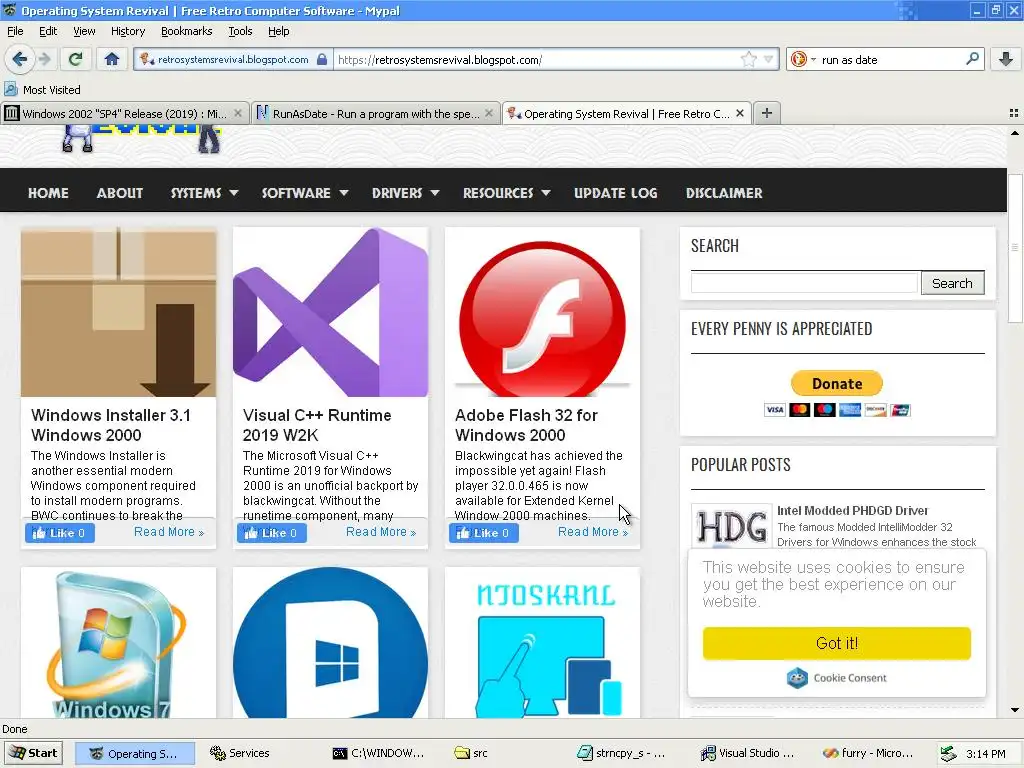Click the sidebar Search button
Screen dimensions: 1024x768
click(952, 283)
